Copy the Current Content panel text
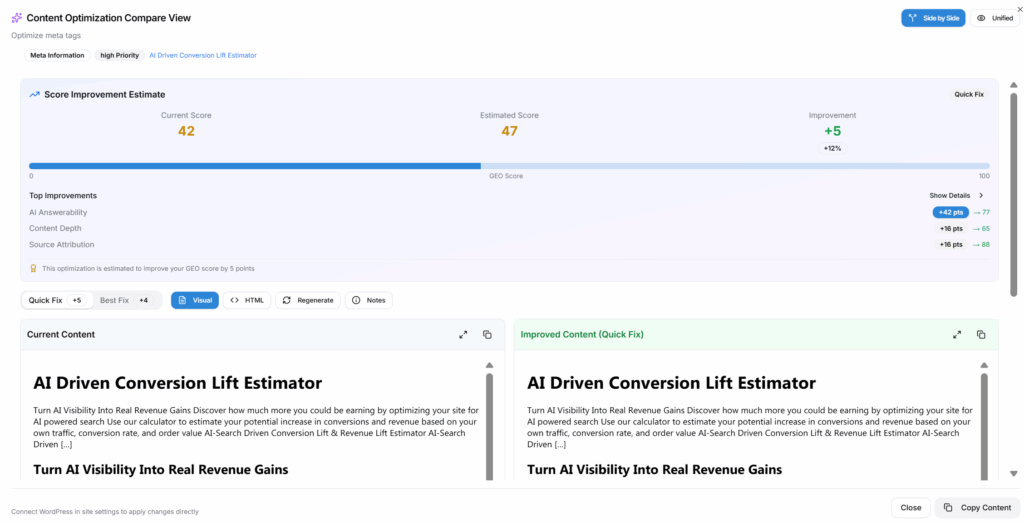The image size is (1024, 523). [x=487, y=334]
